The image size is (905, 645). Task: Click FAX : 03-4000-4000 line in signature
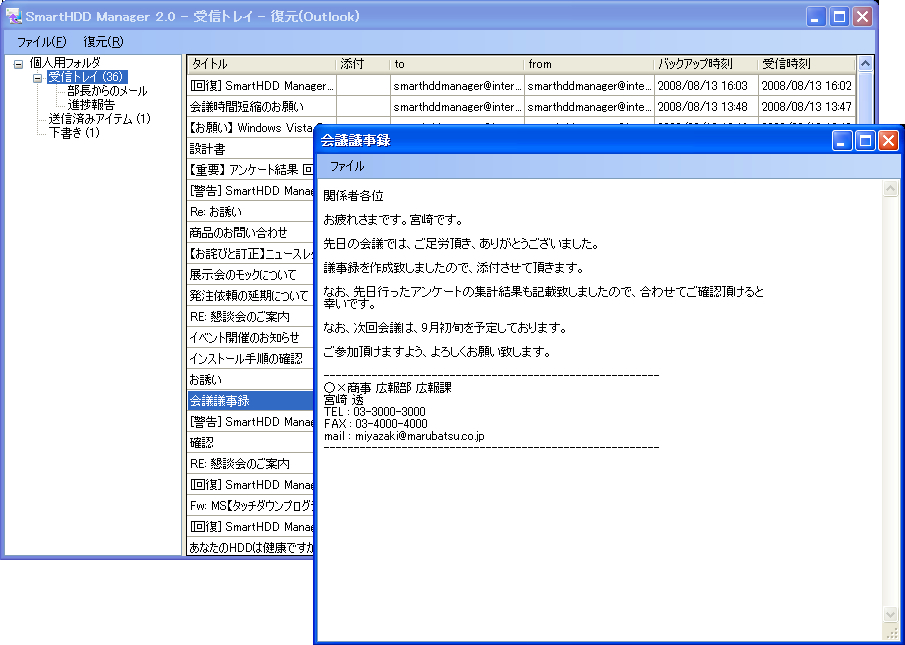click(376, 424)
